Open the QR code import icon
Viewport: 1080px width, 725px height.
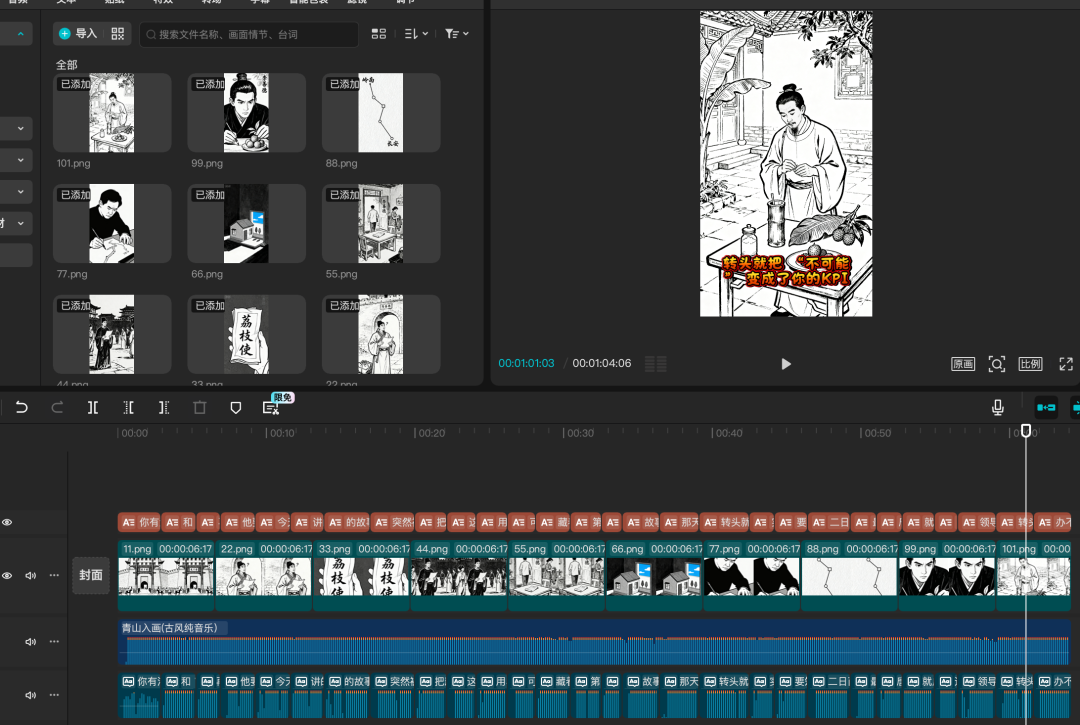pyautogui.click(x=118, y=34)
